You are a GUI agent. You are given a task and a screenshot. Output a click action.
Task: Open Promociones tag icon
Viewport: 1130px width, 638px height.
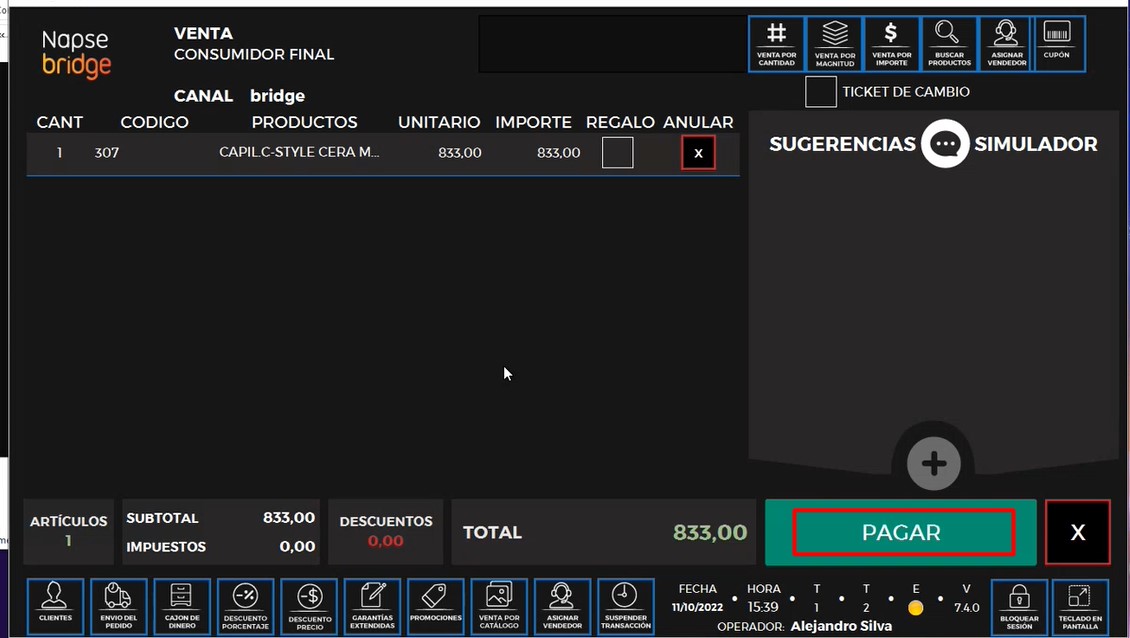click(436, 607)
